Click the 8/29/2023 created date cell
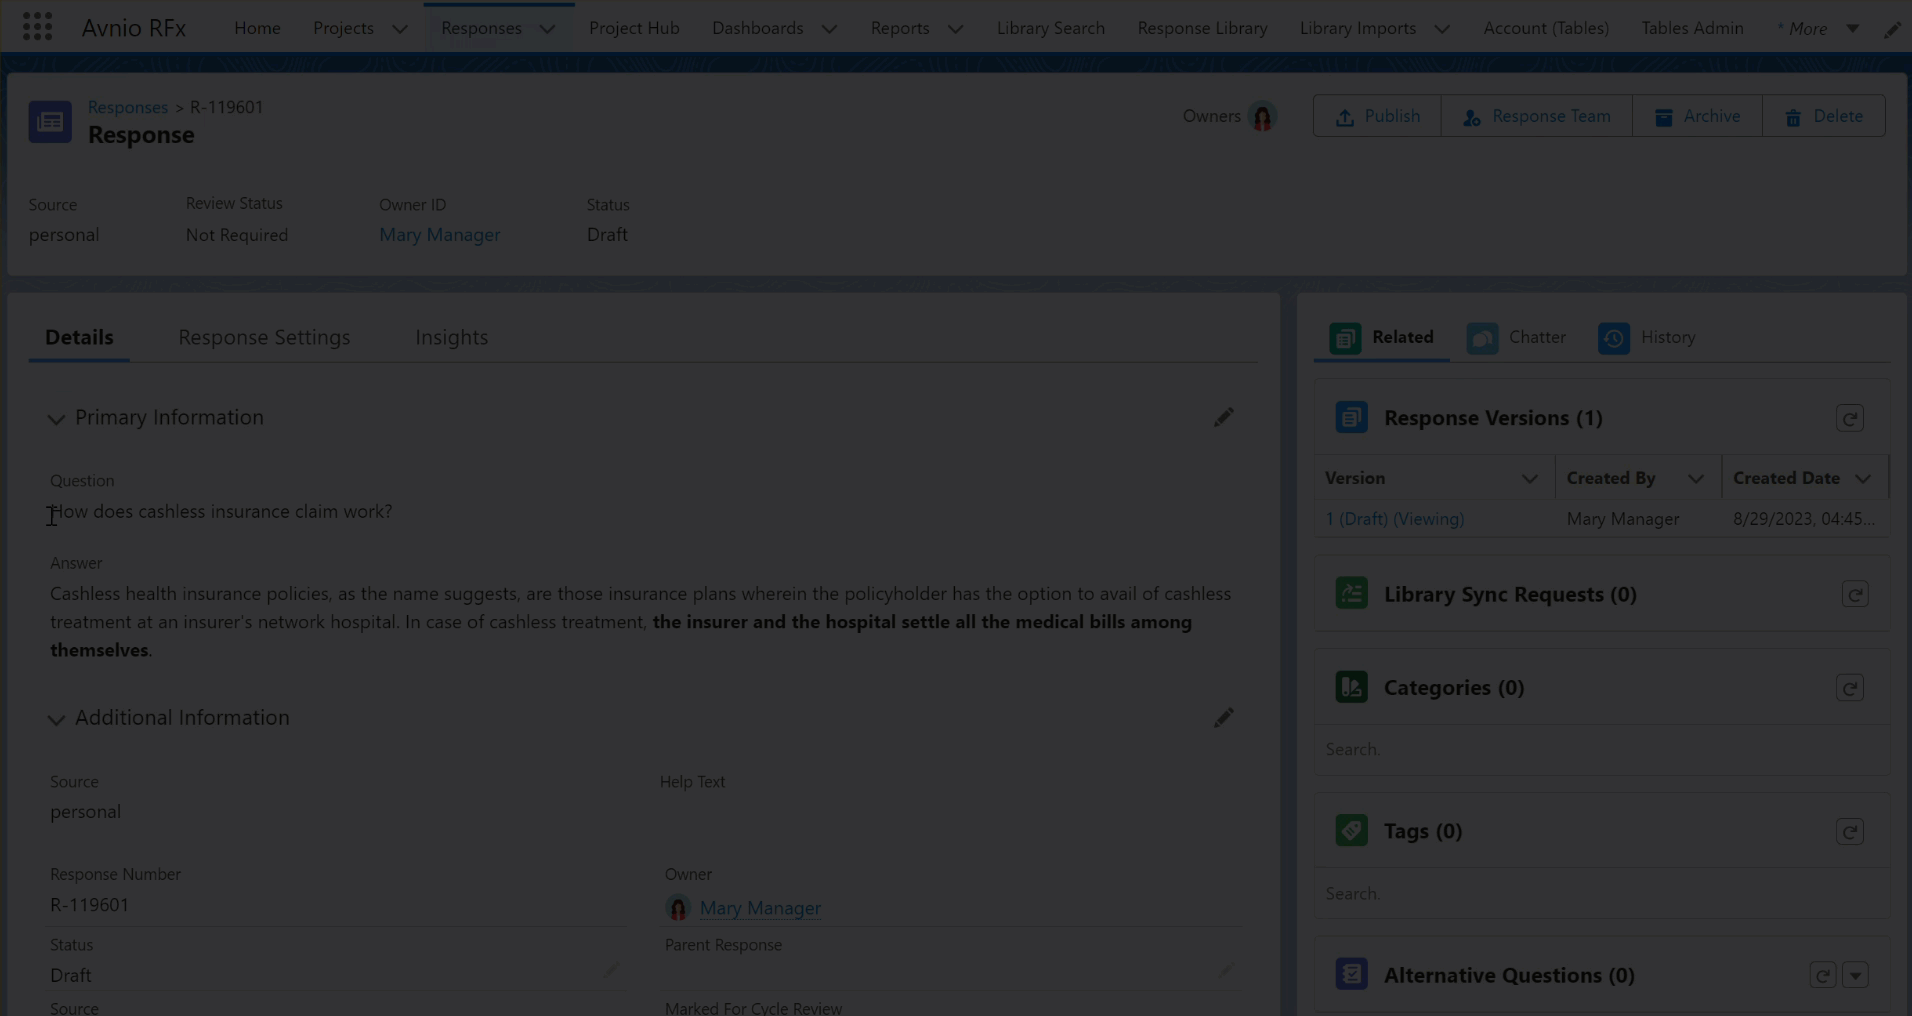Image resolution: width=1912 pixels, height=1016 pixels. pos(1803,519)
